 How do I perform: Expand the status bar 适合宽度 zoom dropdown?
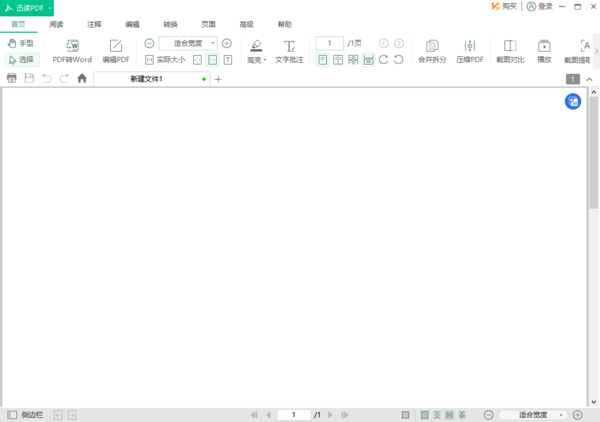[x=561, y=414]
